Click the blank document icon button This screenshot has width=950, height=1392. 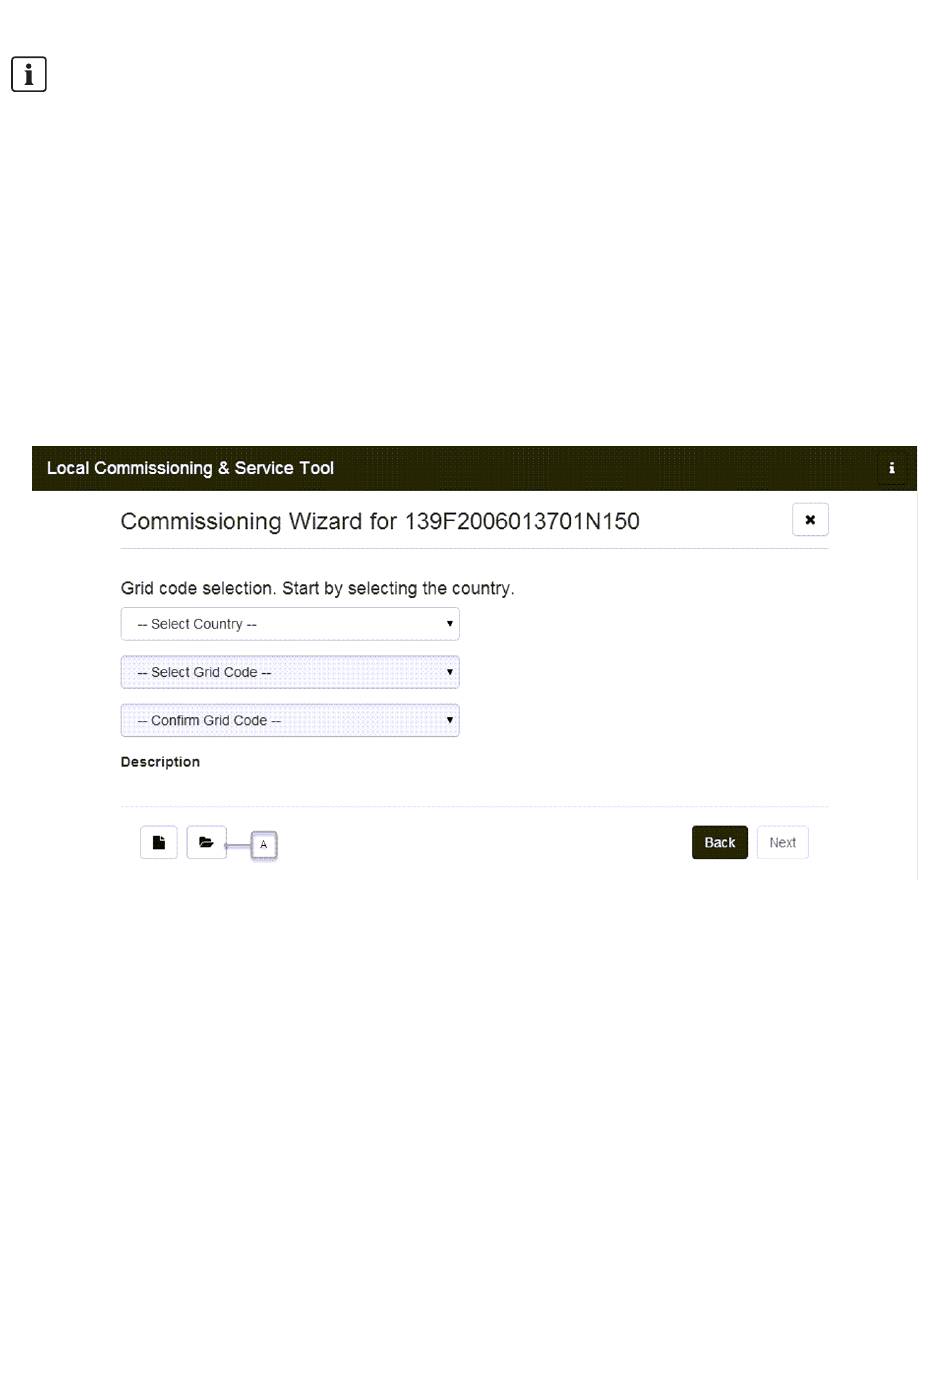coord(159,842)
